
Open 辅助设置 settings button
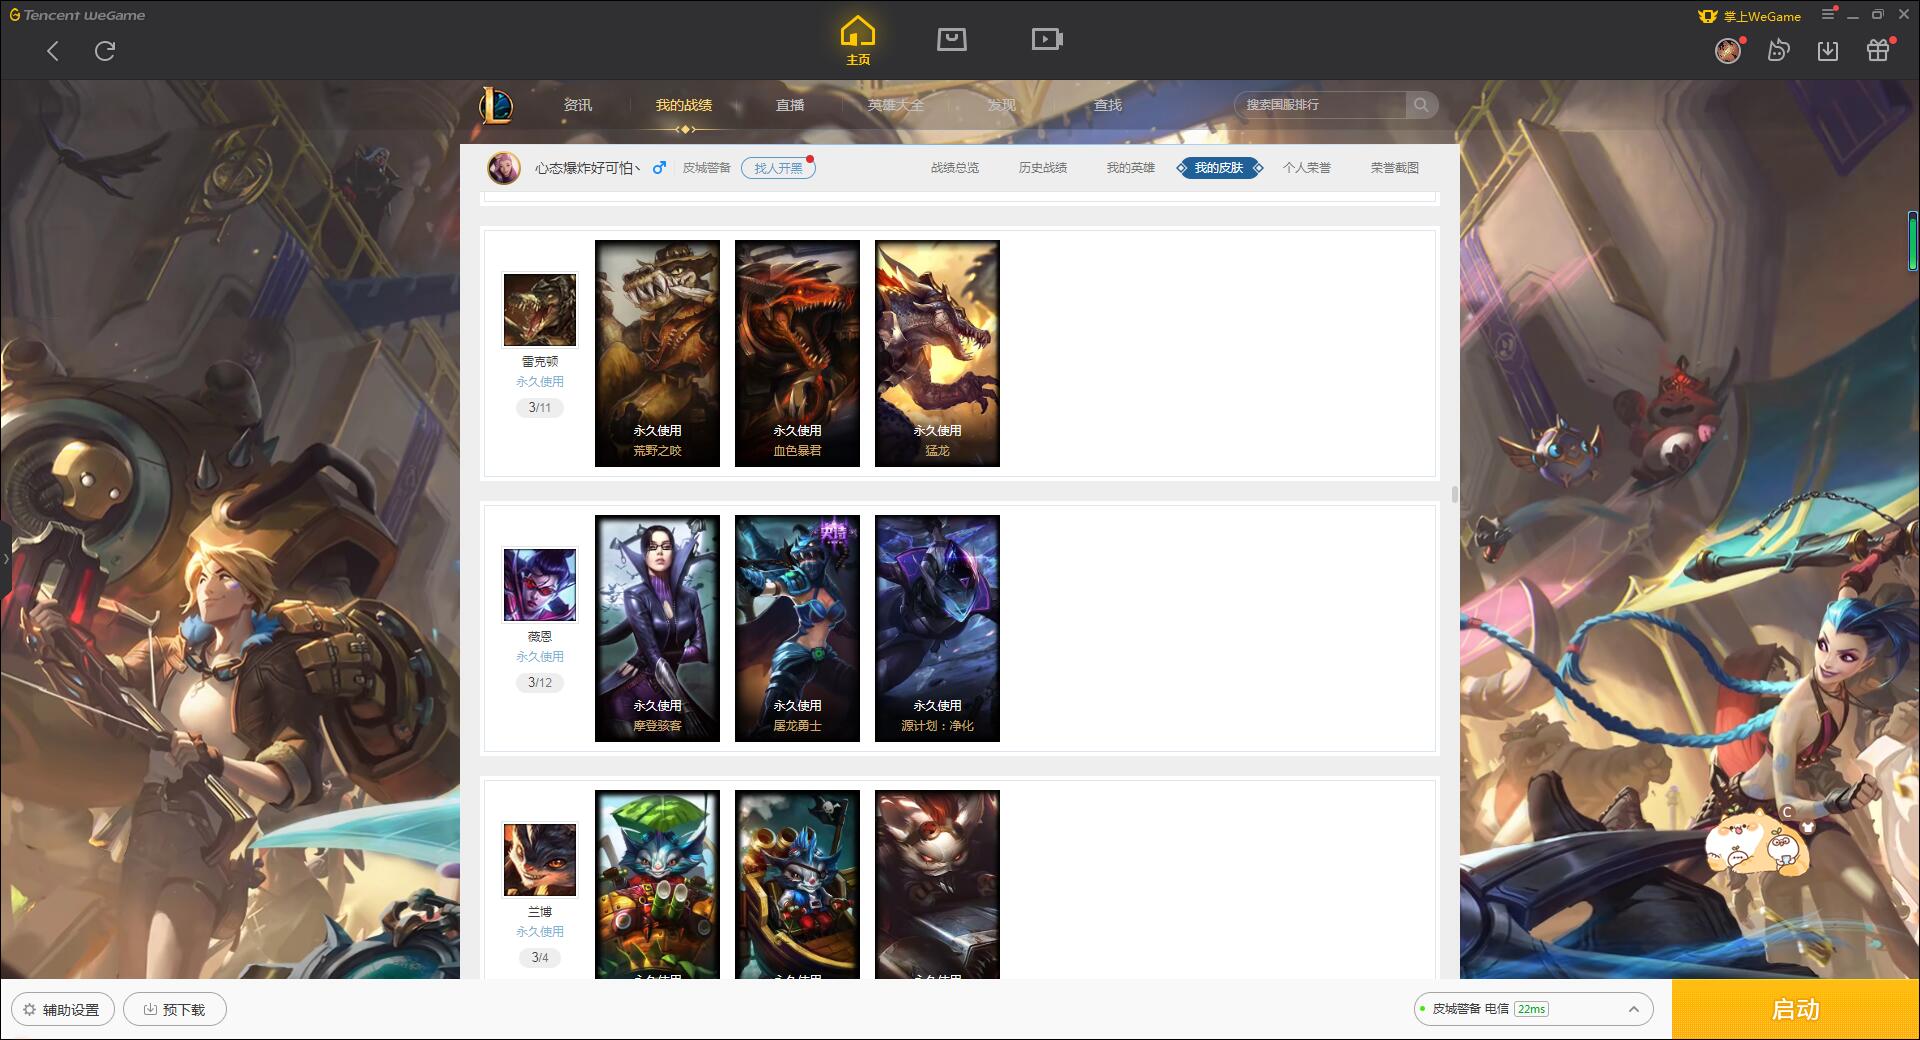(x=63, y=1009)
